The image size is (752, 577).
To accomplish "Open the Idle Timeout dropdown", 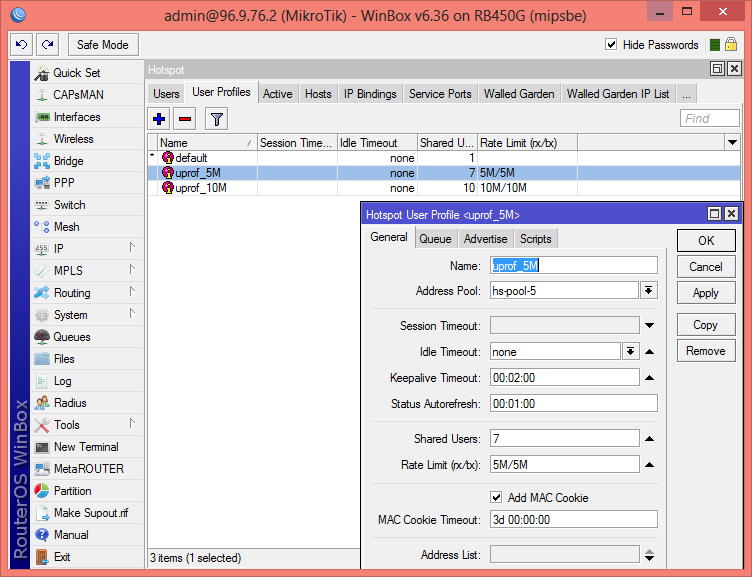I will pos(631,352).
